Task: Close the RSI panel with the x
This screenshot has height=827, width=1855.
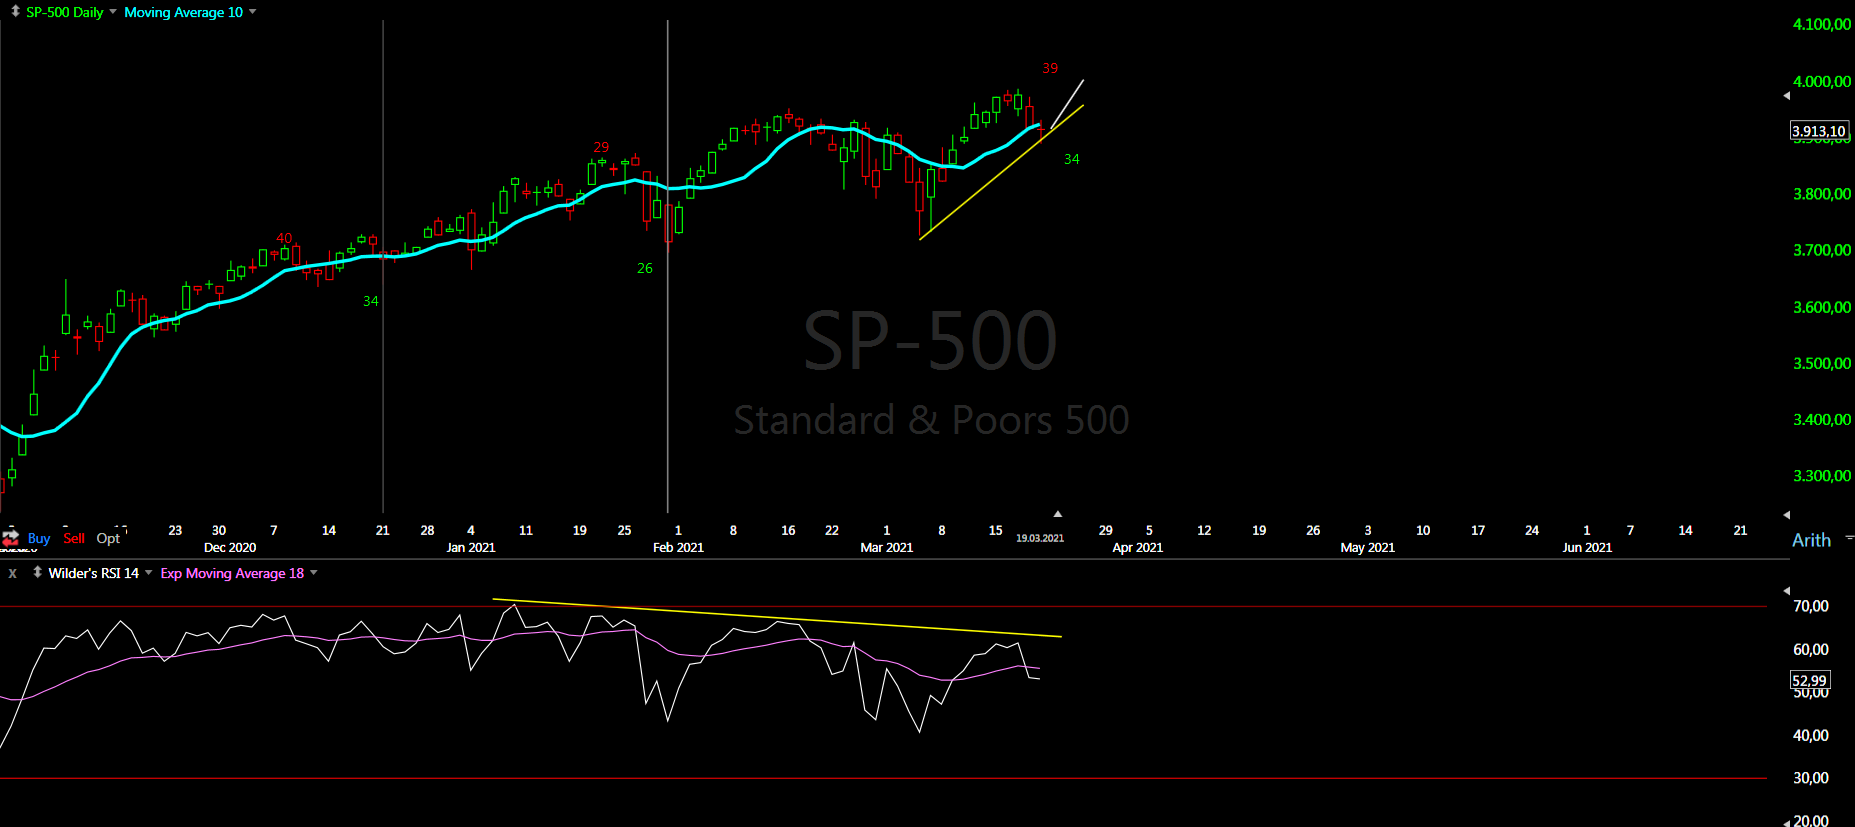Action: (x=13, y=573)
